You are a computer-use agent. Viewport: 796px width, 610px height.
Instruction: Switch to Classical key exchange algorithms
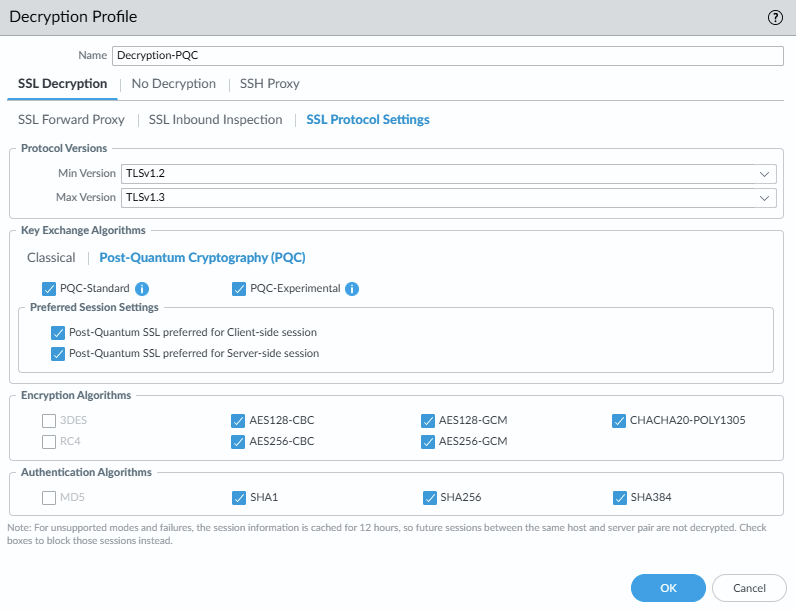(51, 257)
